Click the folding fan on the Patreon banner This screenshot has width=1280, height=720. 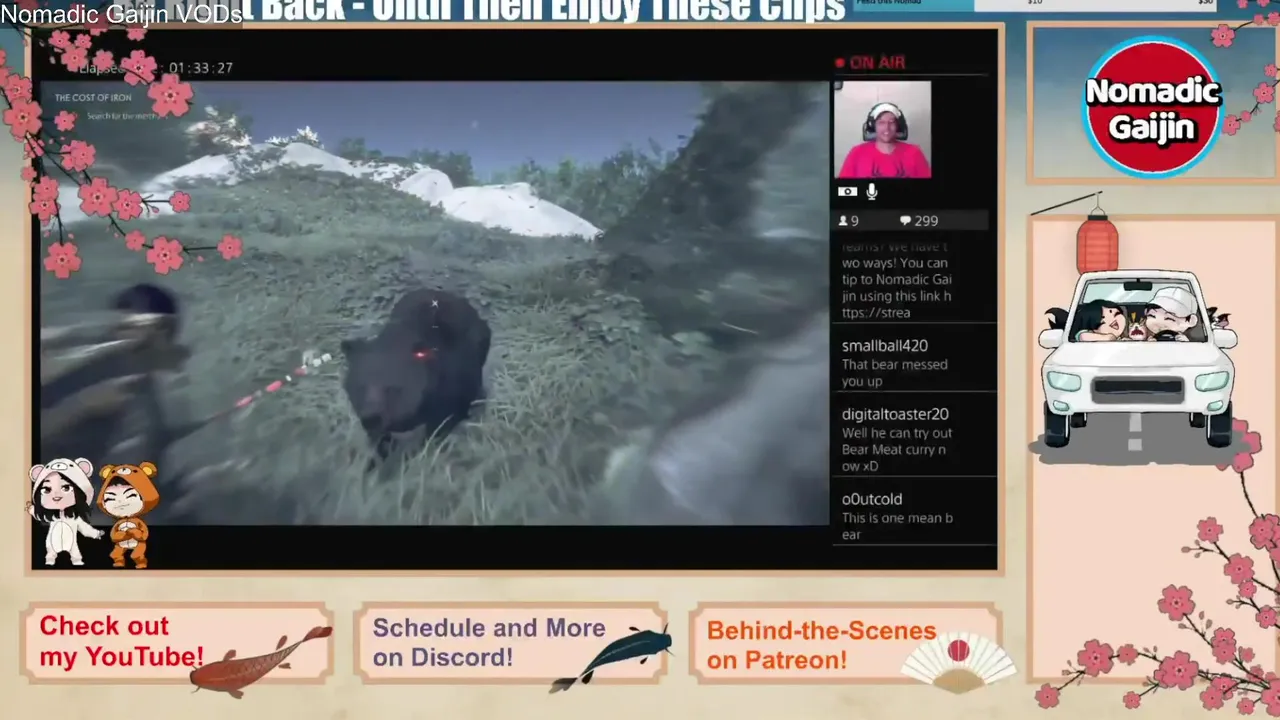[x=958, y=661]
